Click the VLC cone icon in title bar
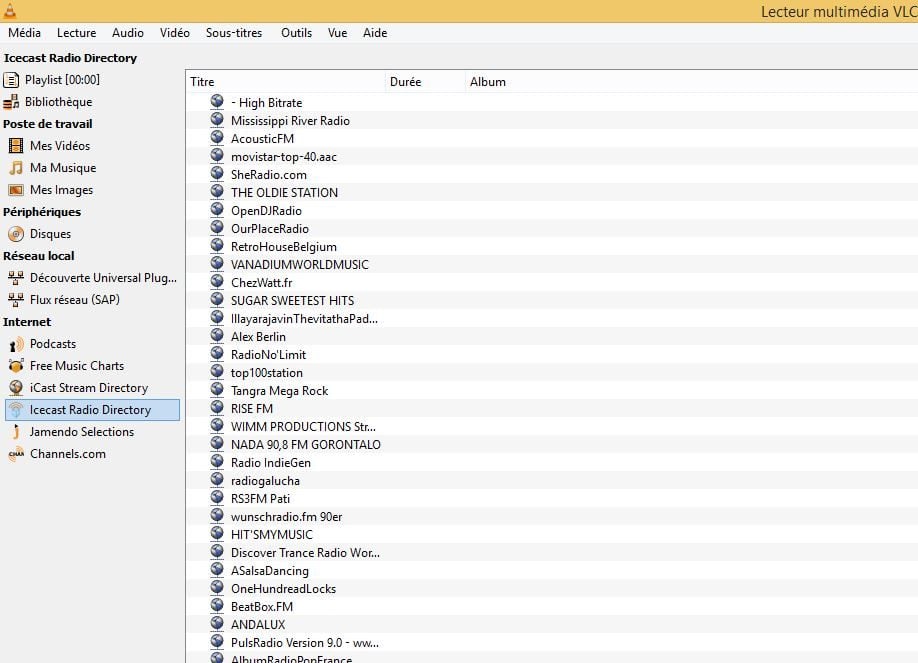This screenshot has width=918, height=663. [10, 10]
